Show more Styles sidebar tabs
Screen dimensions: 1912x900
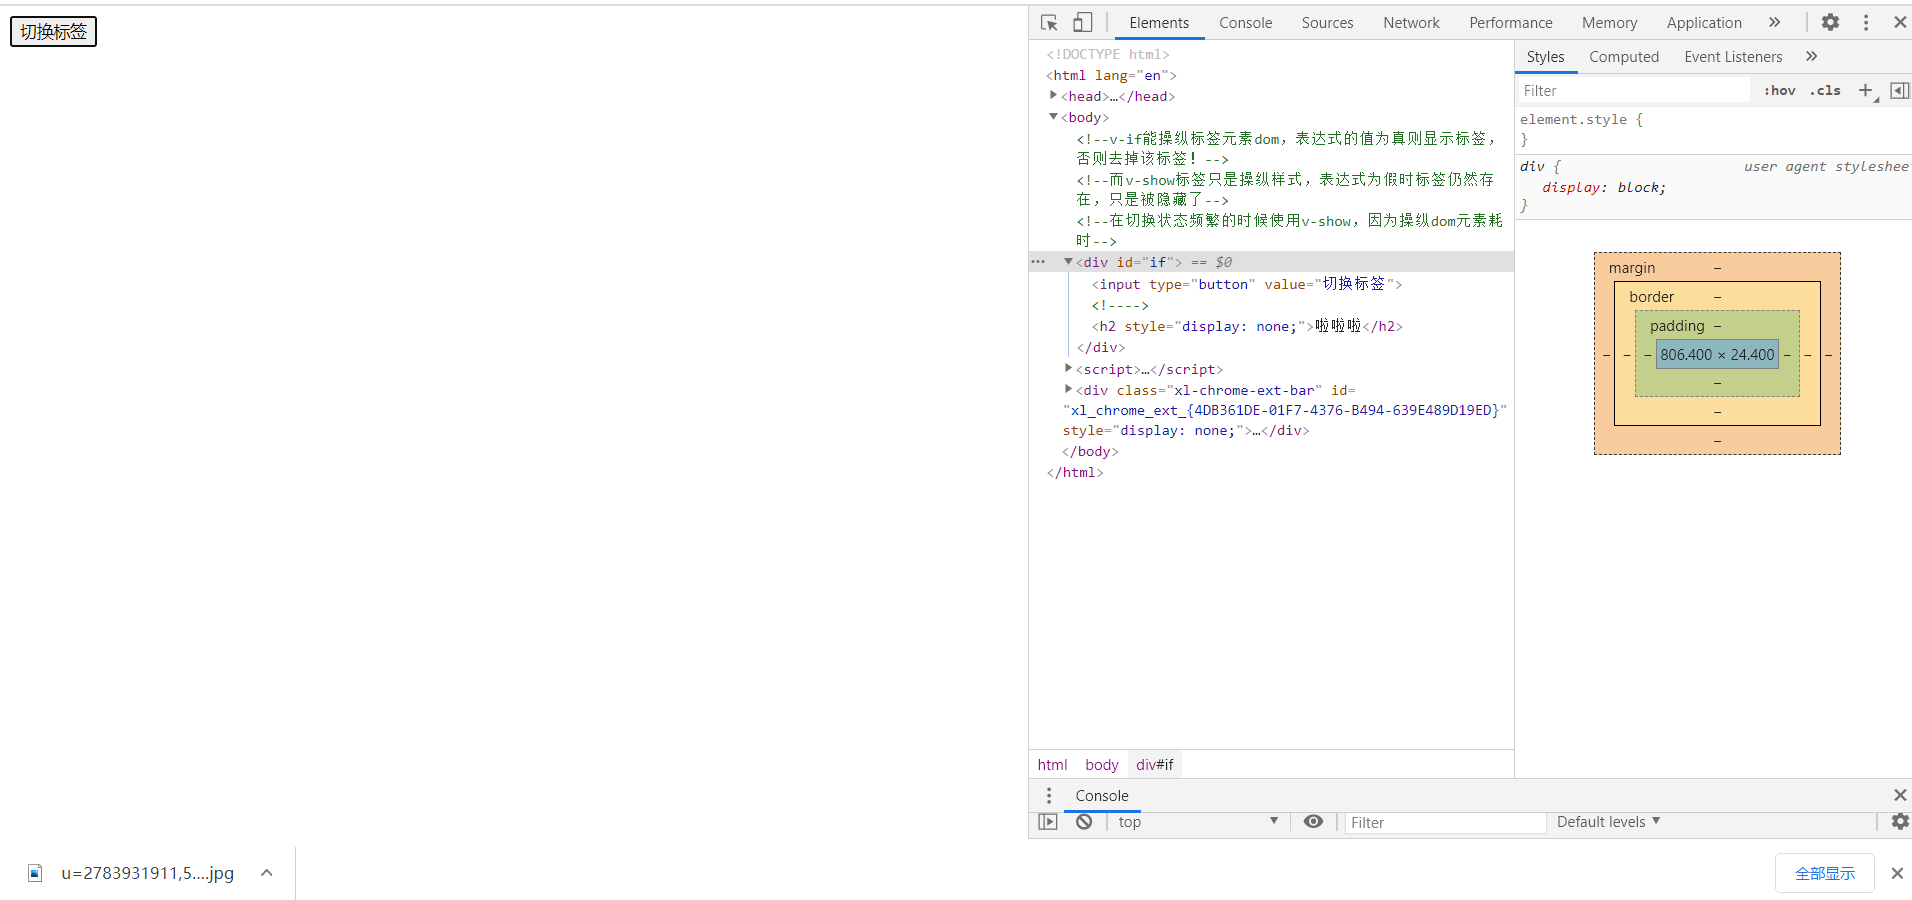[1812, 56]
